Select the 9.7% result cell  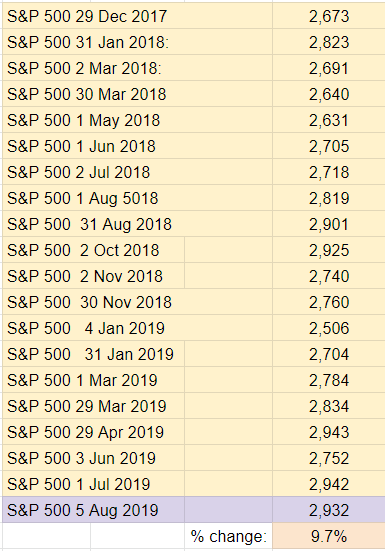tap(329, 536)
